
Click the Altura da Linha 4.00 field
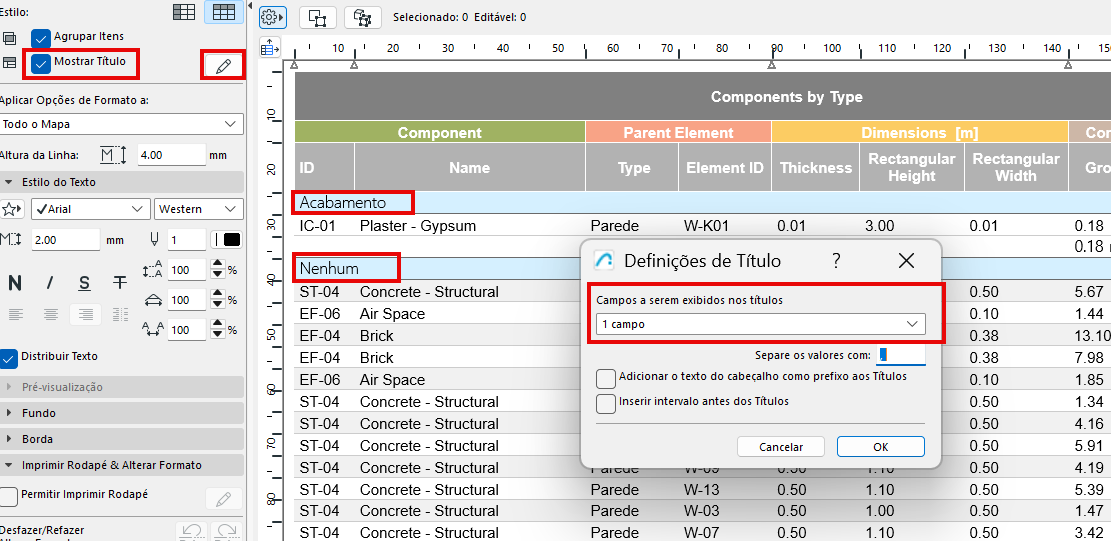pyautogui.click(x=171, y=154)
